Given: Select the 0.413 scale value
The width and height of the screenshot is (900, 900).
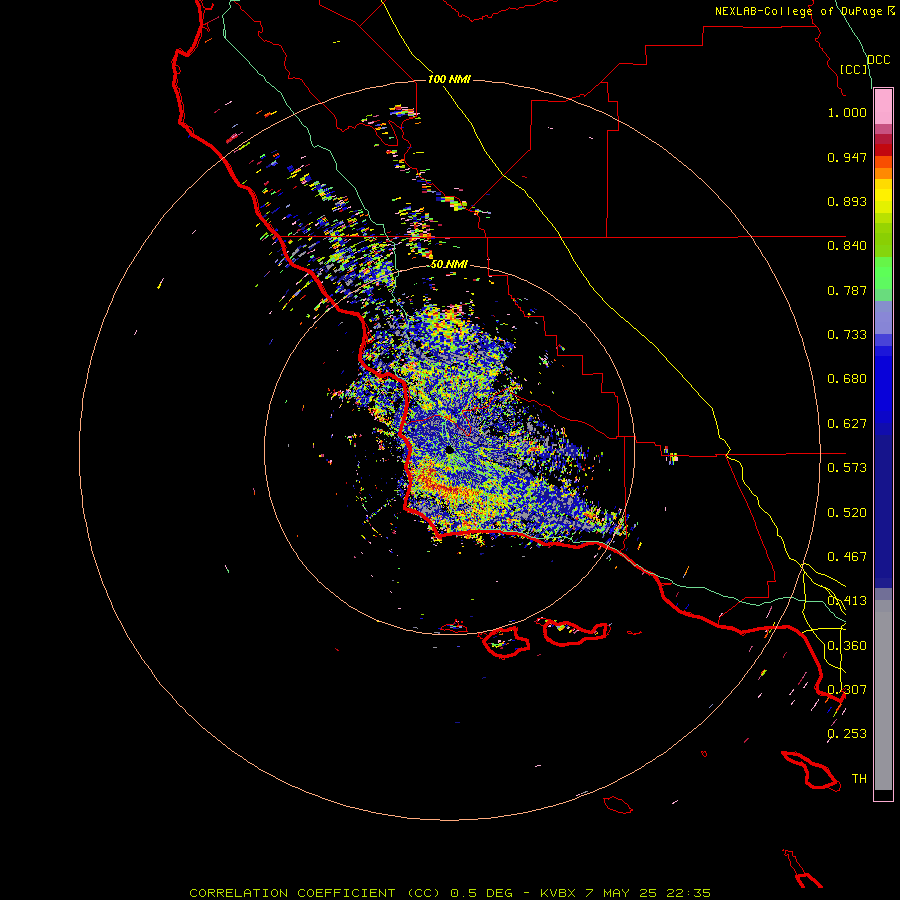Looking at the screenshot, I should [x=847, y=601].
